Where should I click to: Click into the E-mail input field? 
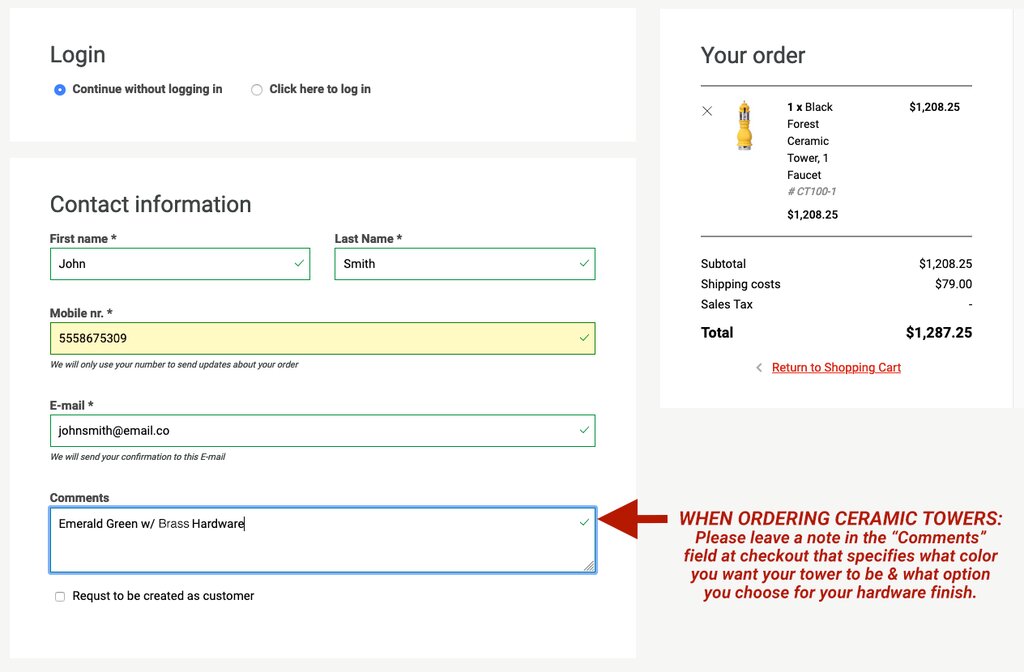pyautogui.click(x=310, y=431)
